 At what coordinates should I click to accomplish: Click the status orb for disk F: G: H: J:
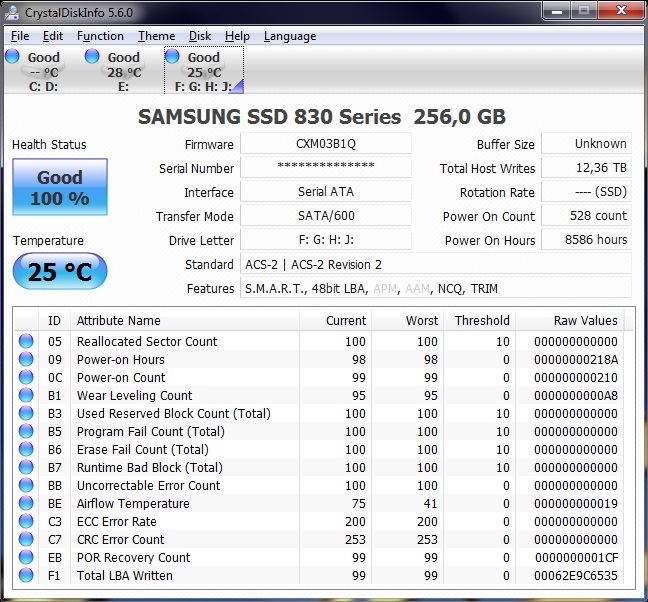click(172, 56)
